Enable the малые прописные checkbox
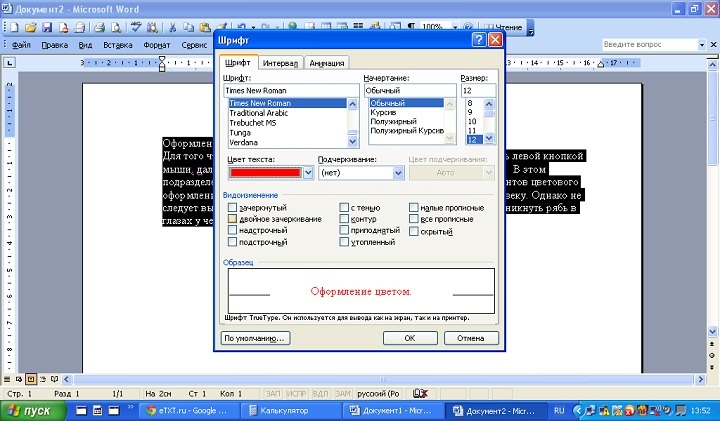 click(x=414, y=208)
